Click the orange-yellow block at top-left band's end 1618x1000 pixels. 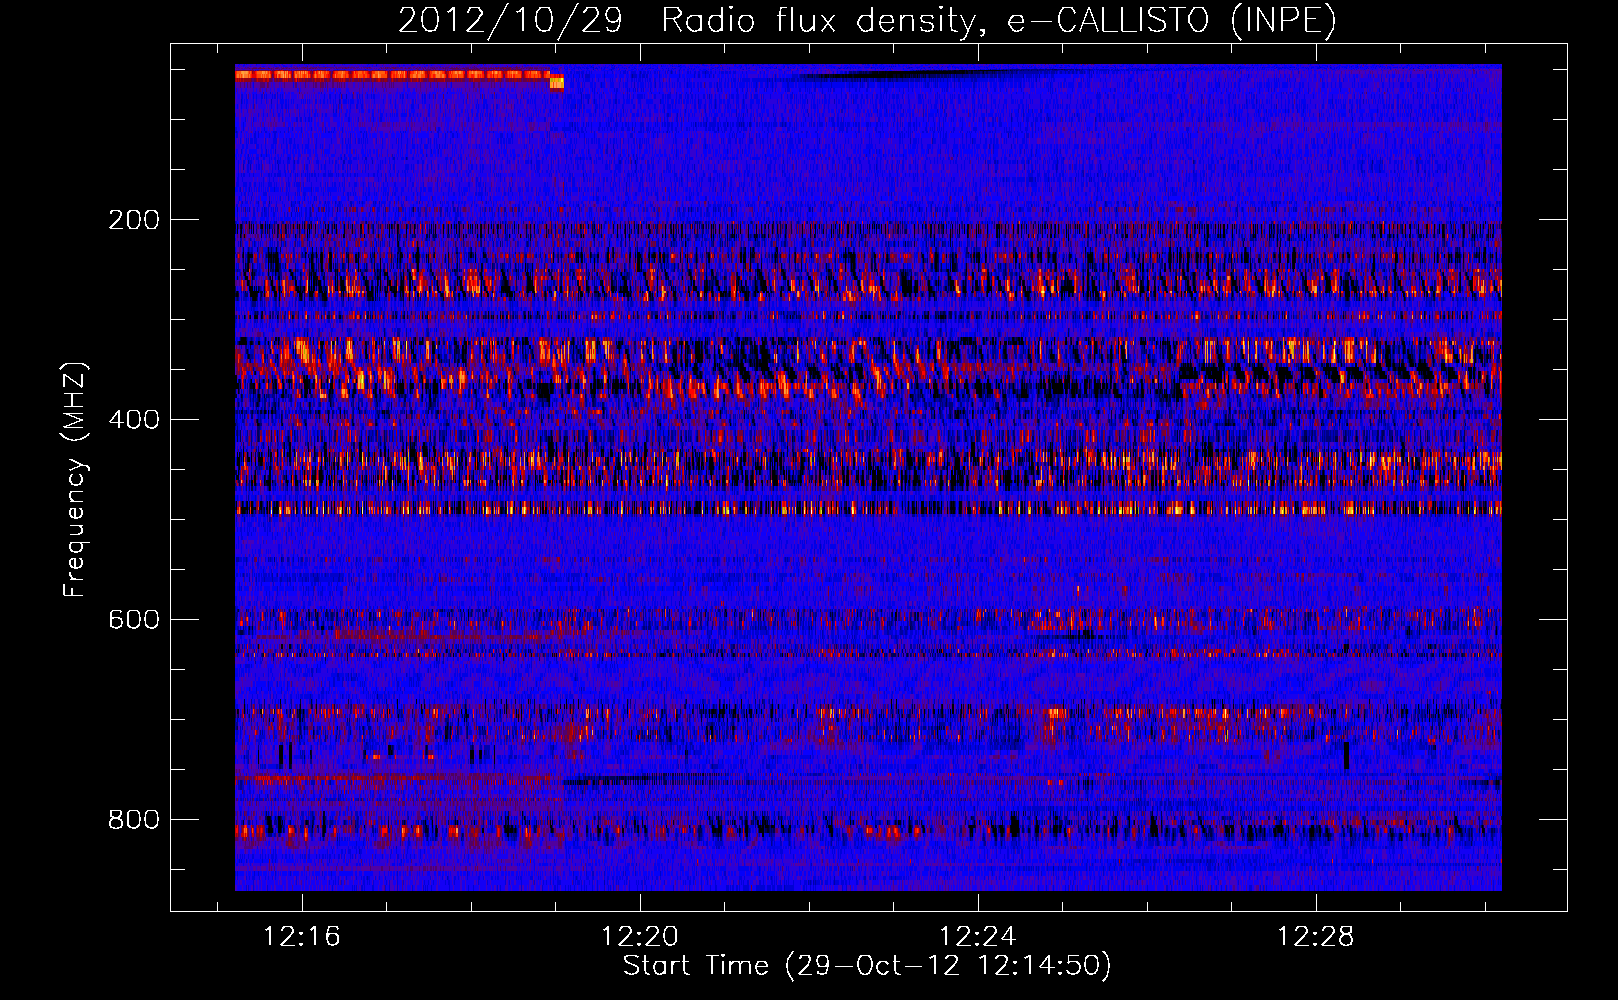[556, 83]
